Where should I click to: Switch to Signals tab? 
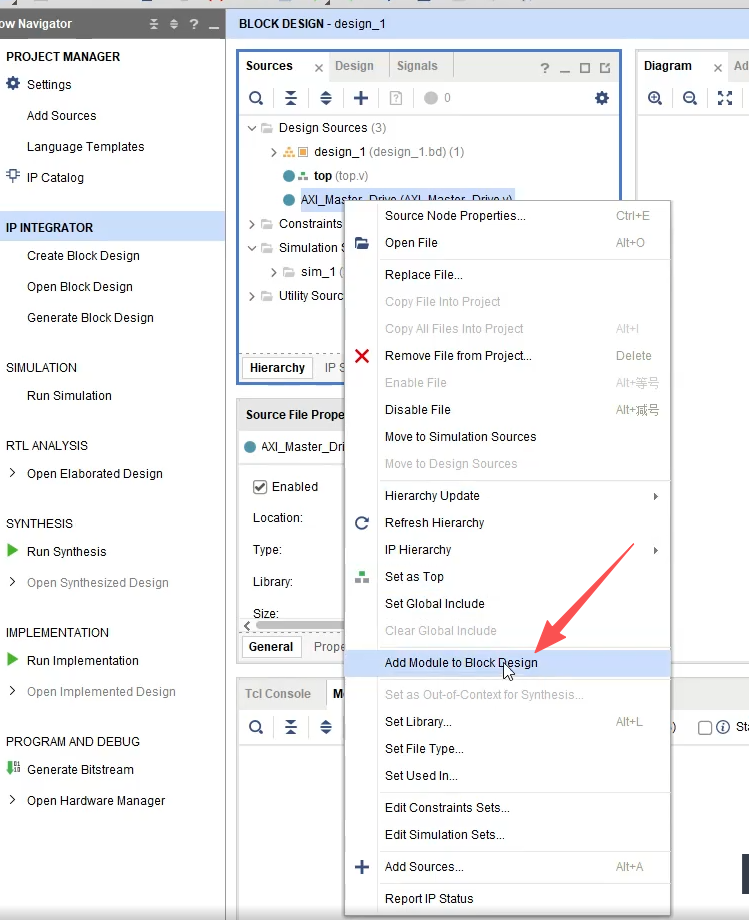coord(417,66)
